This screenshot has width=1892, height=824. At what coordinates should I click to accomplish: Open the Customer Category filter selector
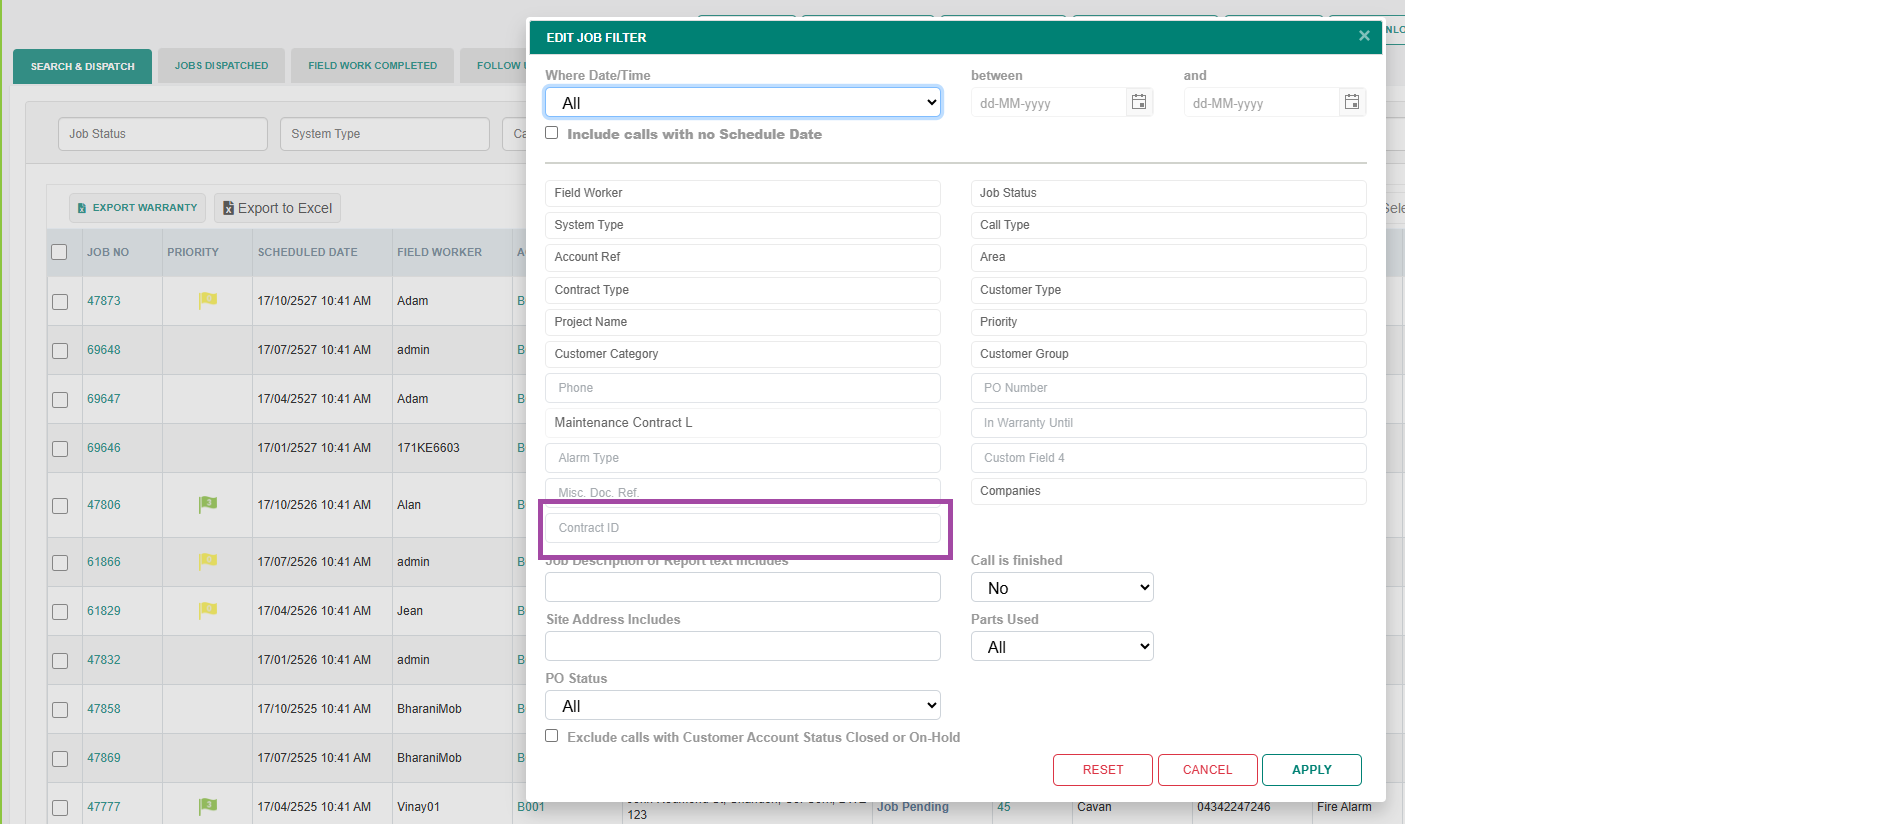pyautogui.click(x=743, y=354)
